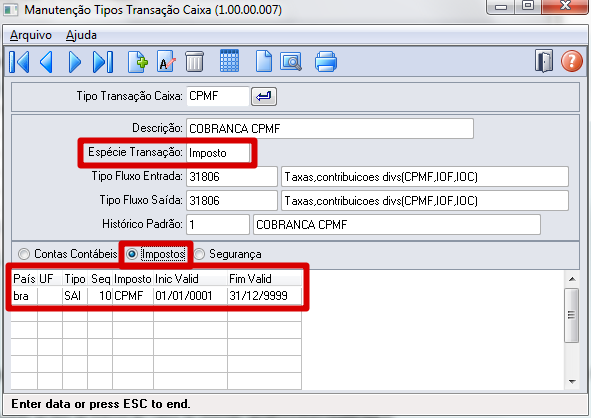Viewport: 591px width, 418px height.
Task: Open the search magnifier icon
Action: coord(291,61)
